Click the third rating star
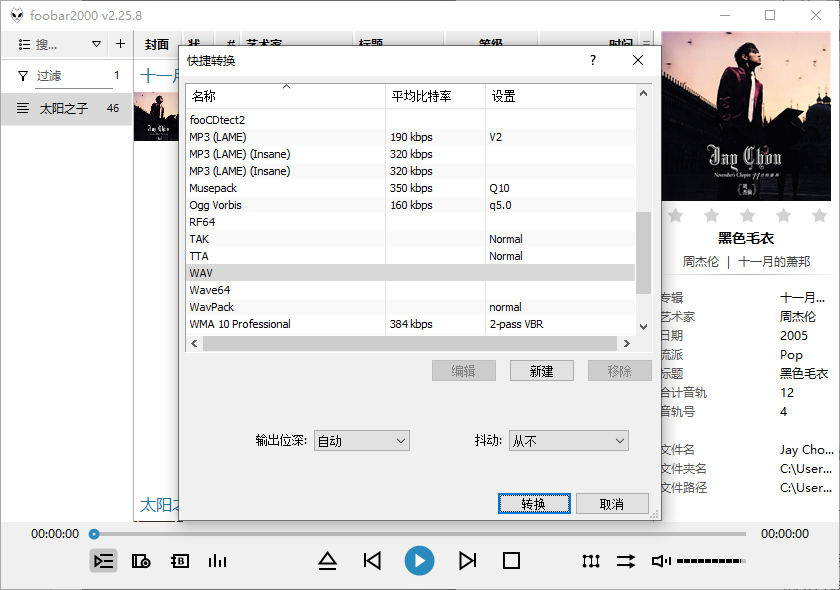The image size is (840, 590). point(747,215)
